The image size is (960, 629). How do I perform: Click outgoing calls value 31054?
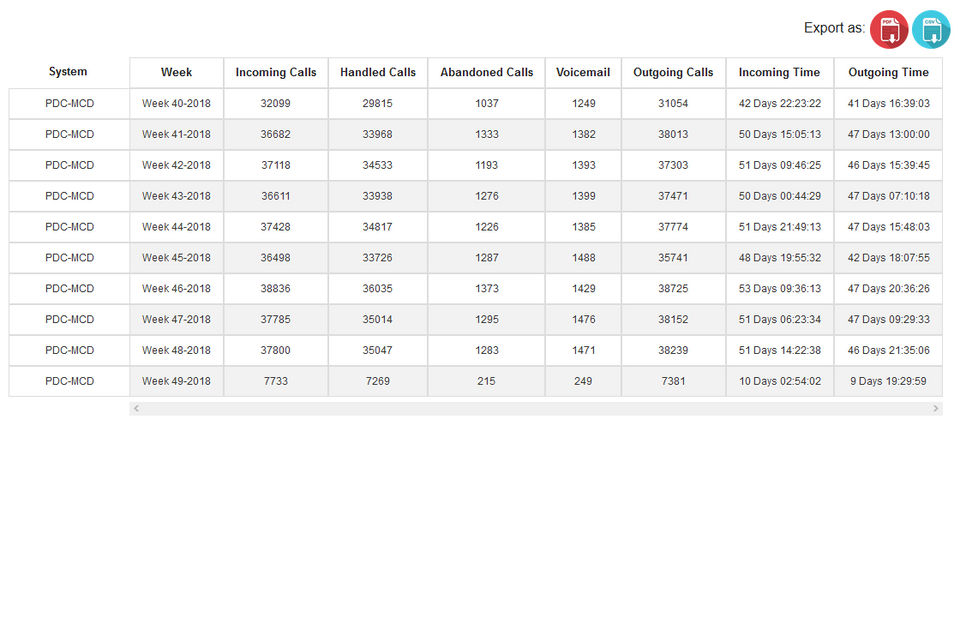click(673, 104)
